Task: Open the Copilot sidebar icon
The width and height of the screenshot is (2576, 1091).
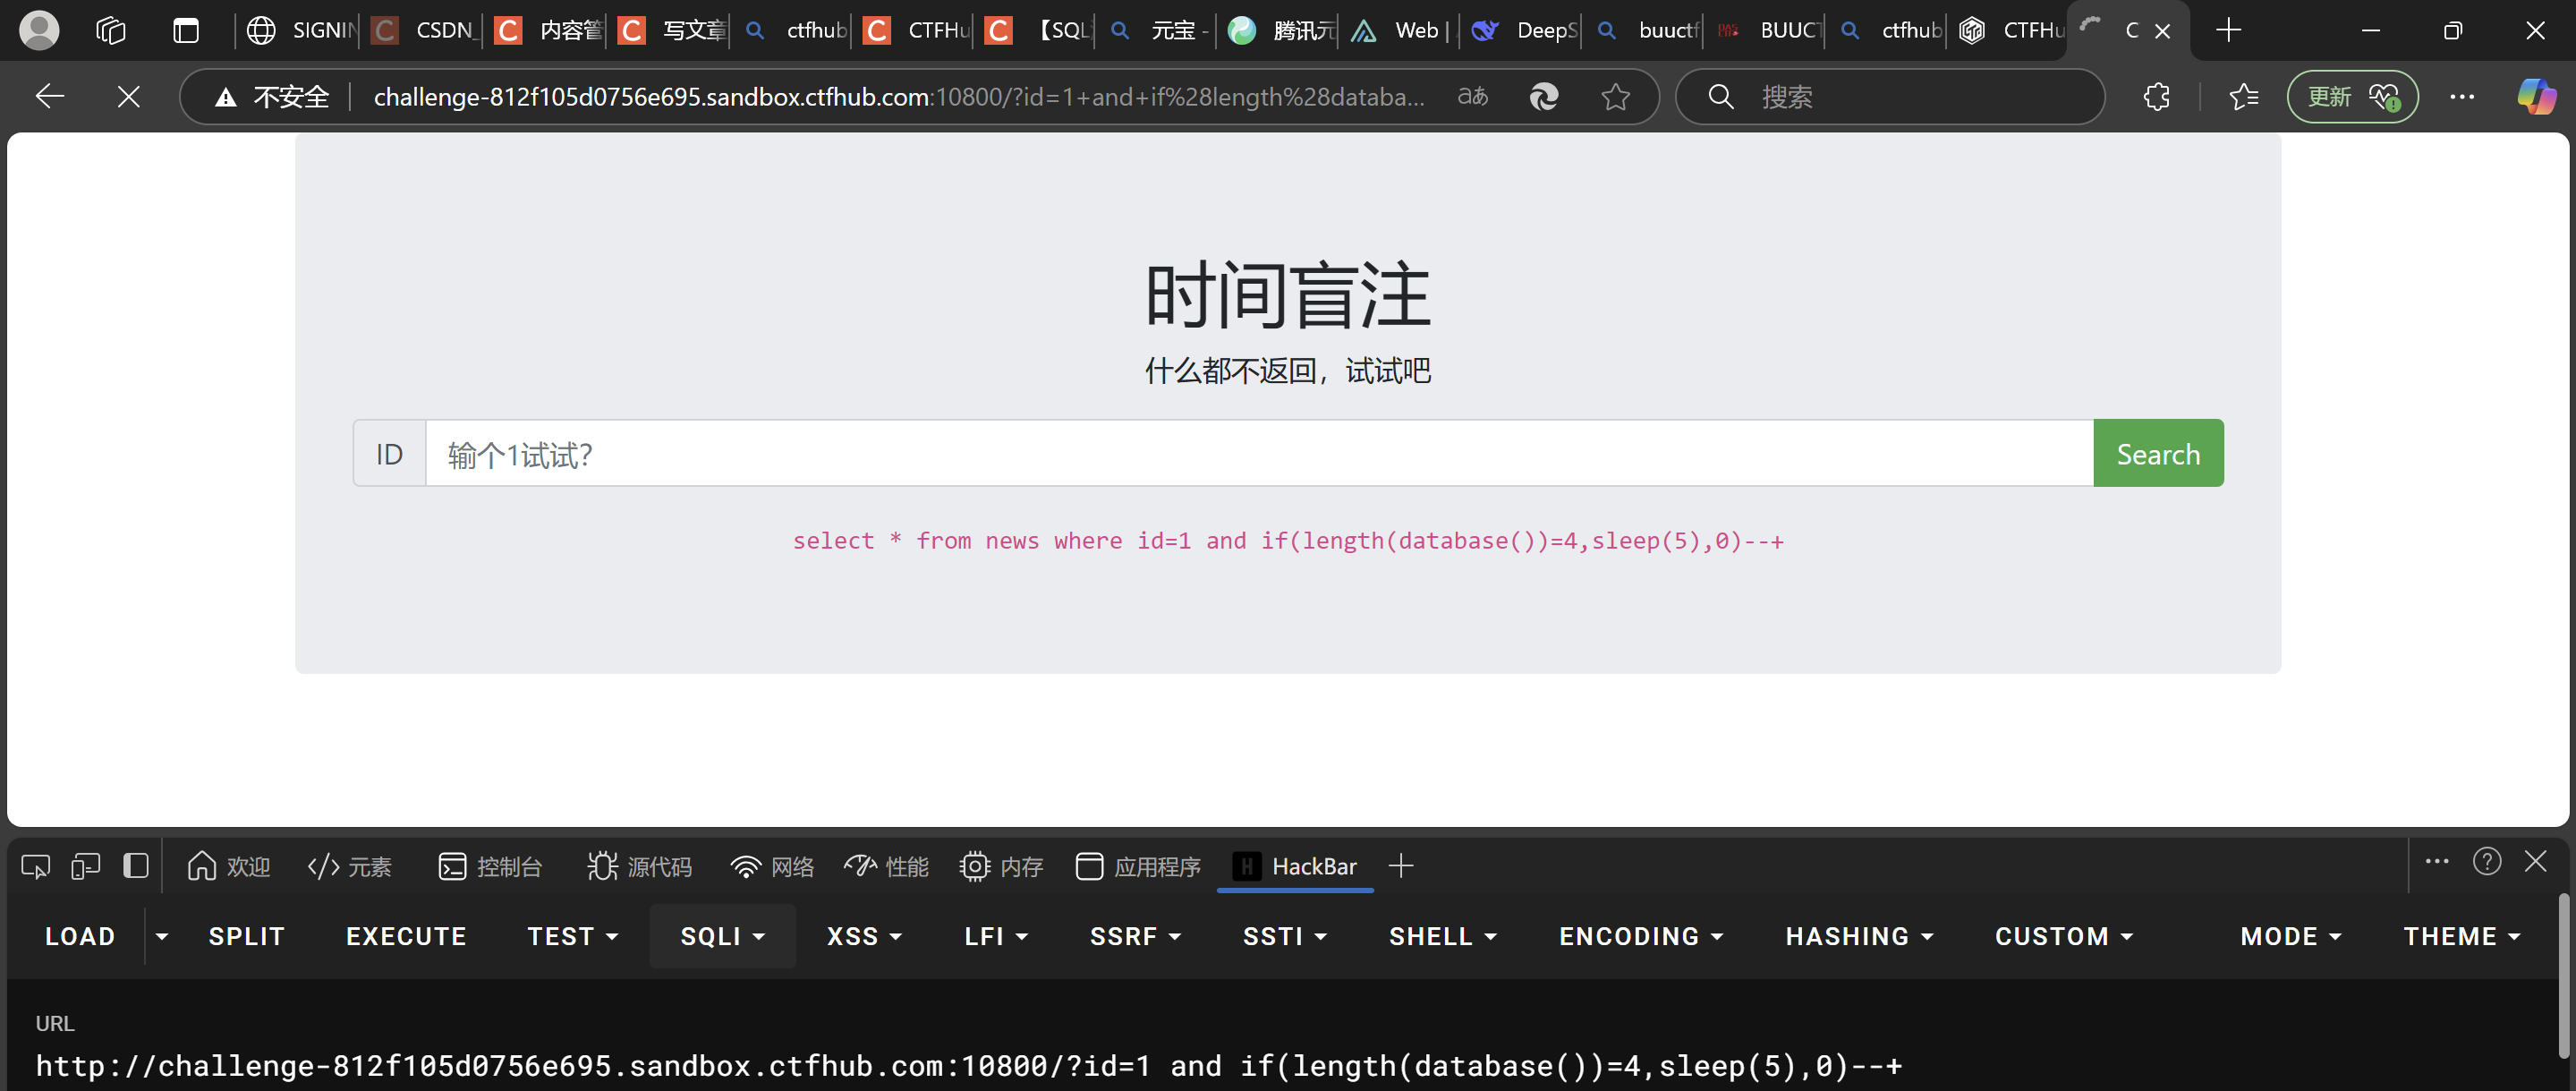Action: 2535,97
